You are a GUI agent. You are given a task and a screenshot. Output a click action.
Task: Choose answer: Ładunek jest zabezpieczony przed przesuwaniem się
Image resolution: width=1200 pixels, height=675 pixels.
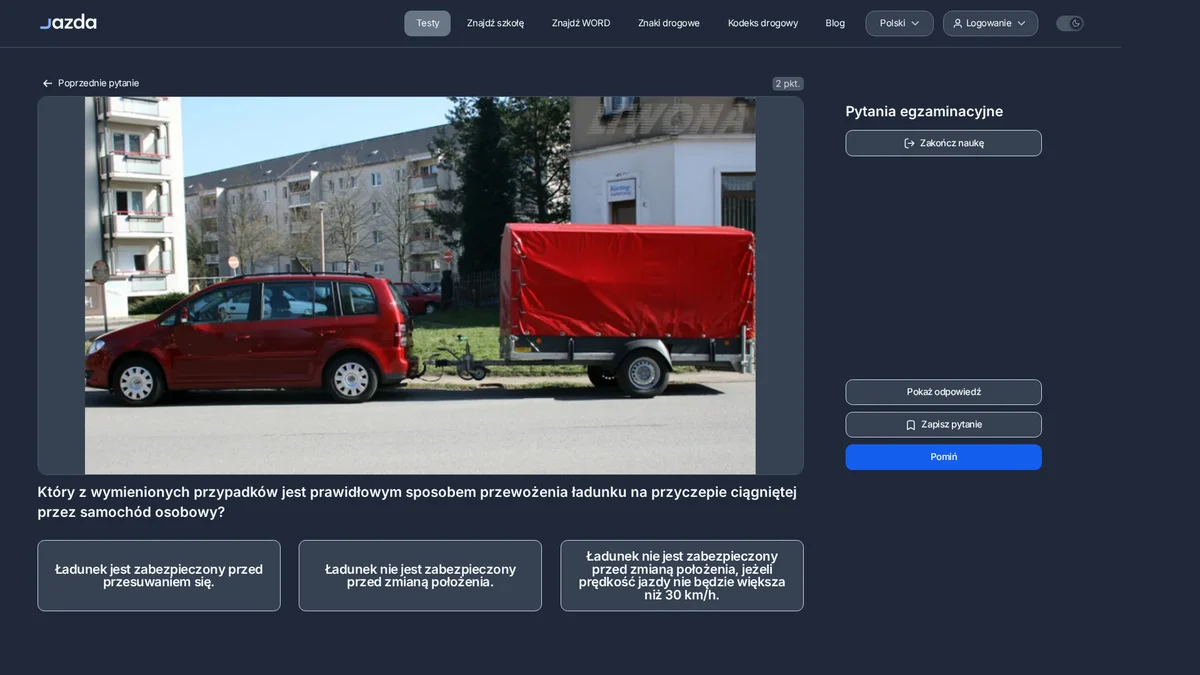[x=159, y=576]
